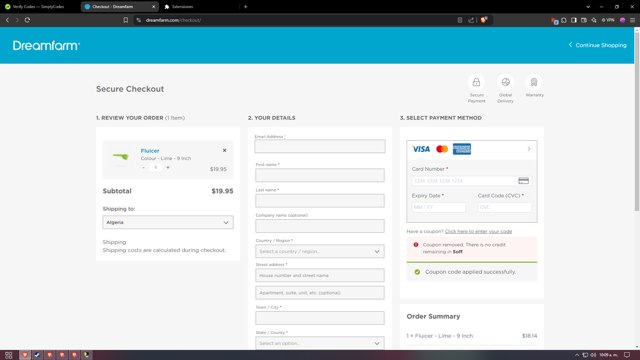Focus the Last name field

pyautogui.click(x=320, y=200)
